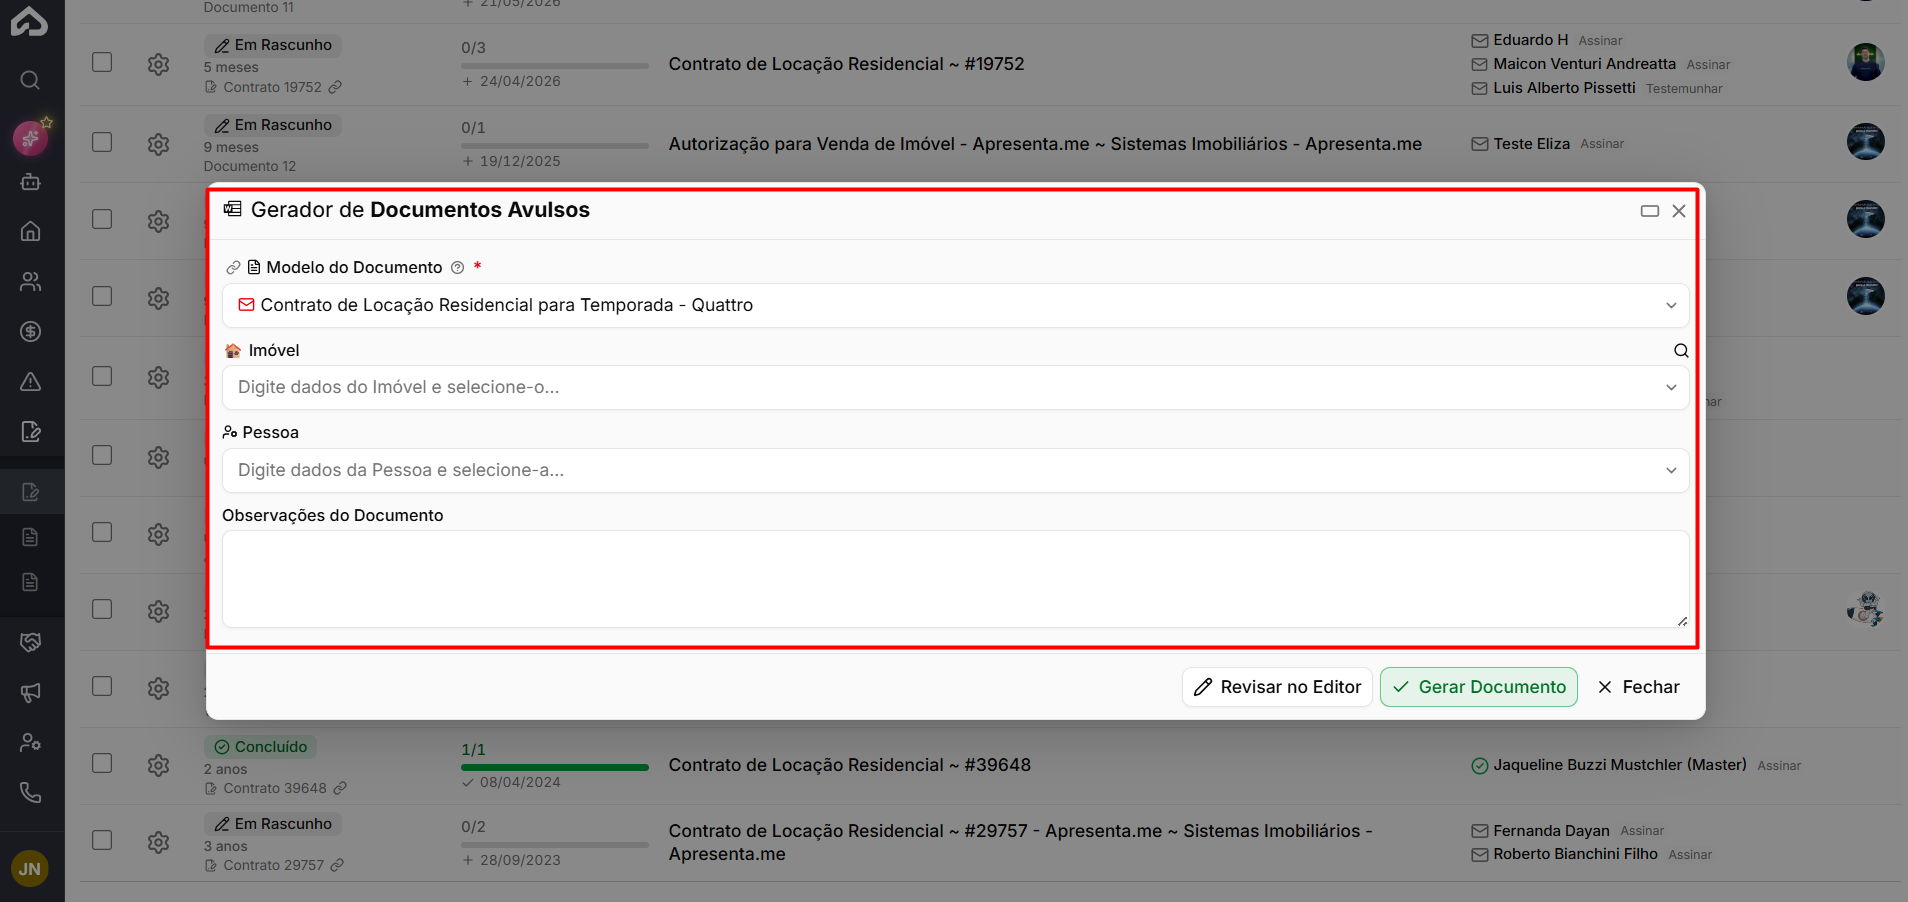Open the finance dollar icon in sidebar

pyautogui.click(x=30, y=331)
